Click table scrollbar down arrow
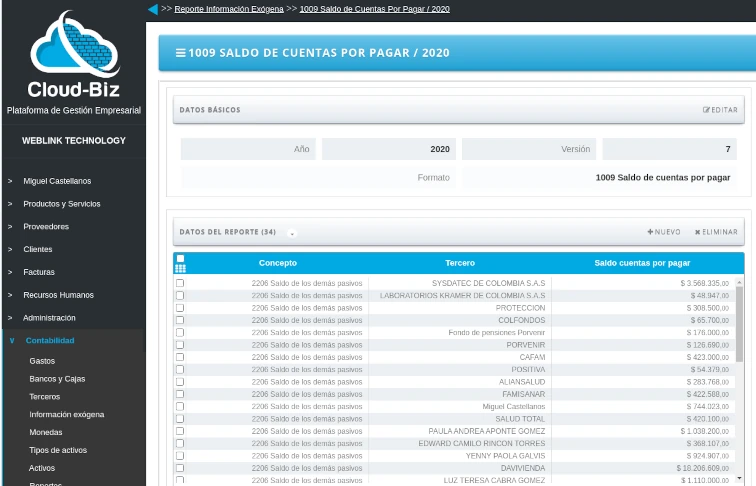The width and height of the screenshot is (756, 486). (739, 478)
